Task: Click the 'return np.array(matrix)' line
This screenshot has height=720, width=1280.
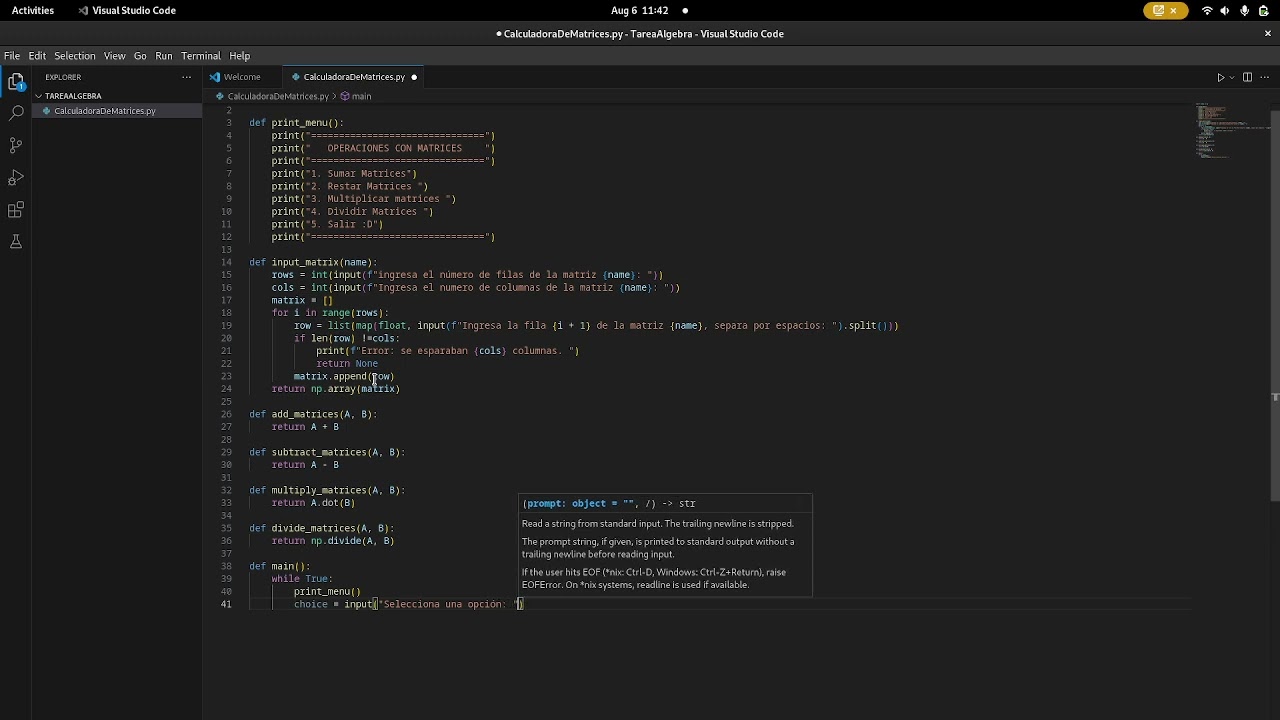Action: pyautogui.click(x=335, y=389)
